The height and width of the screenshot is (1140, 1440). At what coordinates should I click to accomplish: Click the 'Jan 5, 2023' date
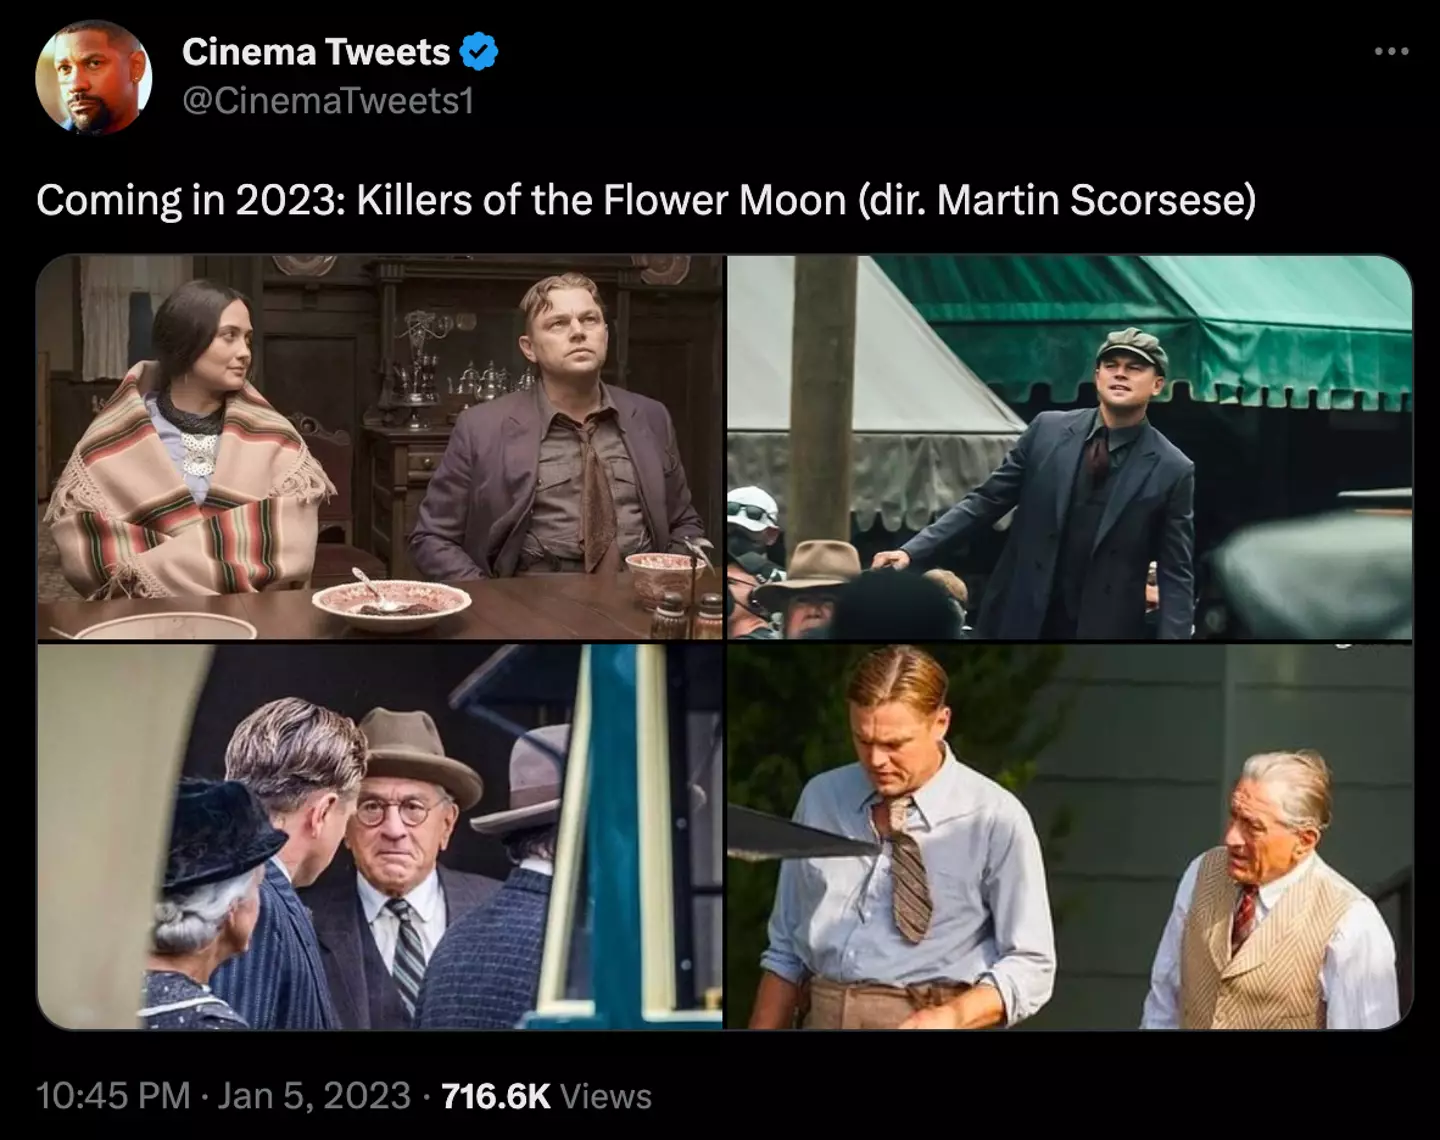314,1096
